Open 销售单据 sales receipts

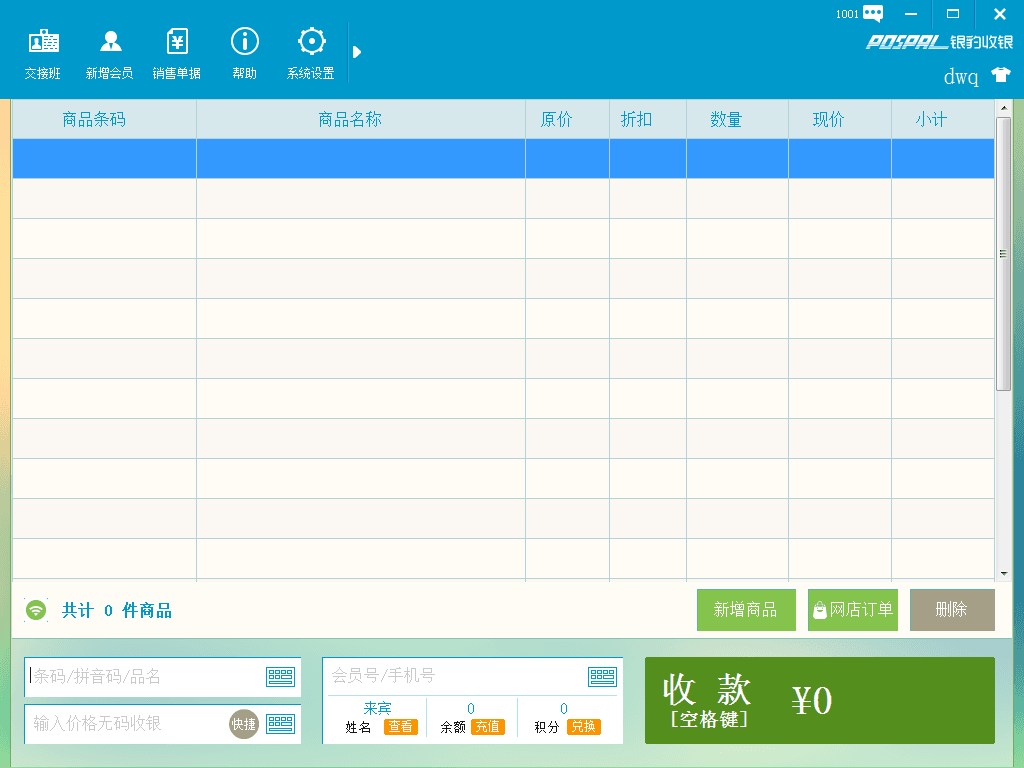(x=177, y=53)
